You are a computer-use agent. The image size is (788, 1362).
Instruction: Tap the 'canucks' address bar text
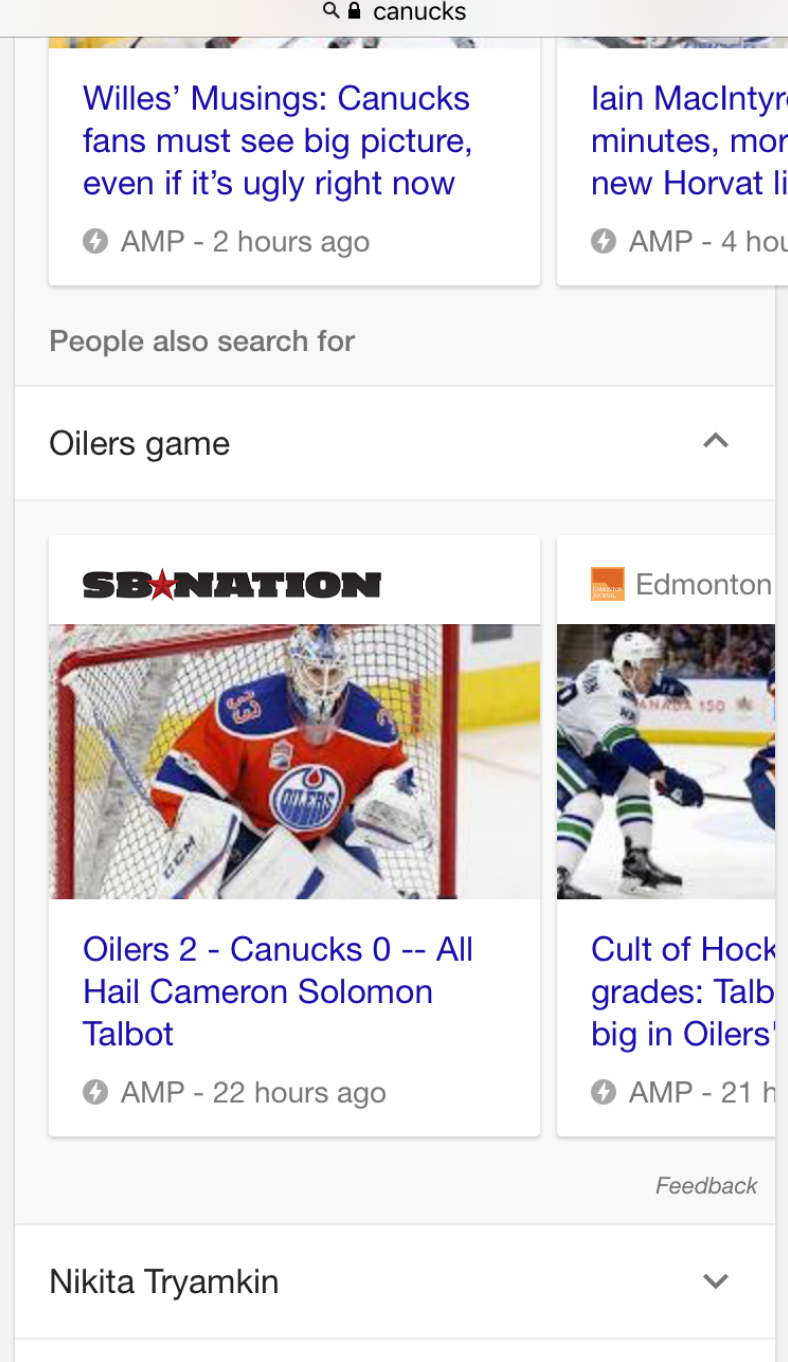pyautogui.click(x=419, y=12)
